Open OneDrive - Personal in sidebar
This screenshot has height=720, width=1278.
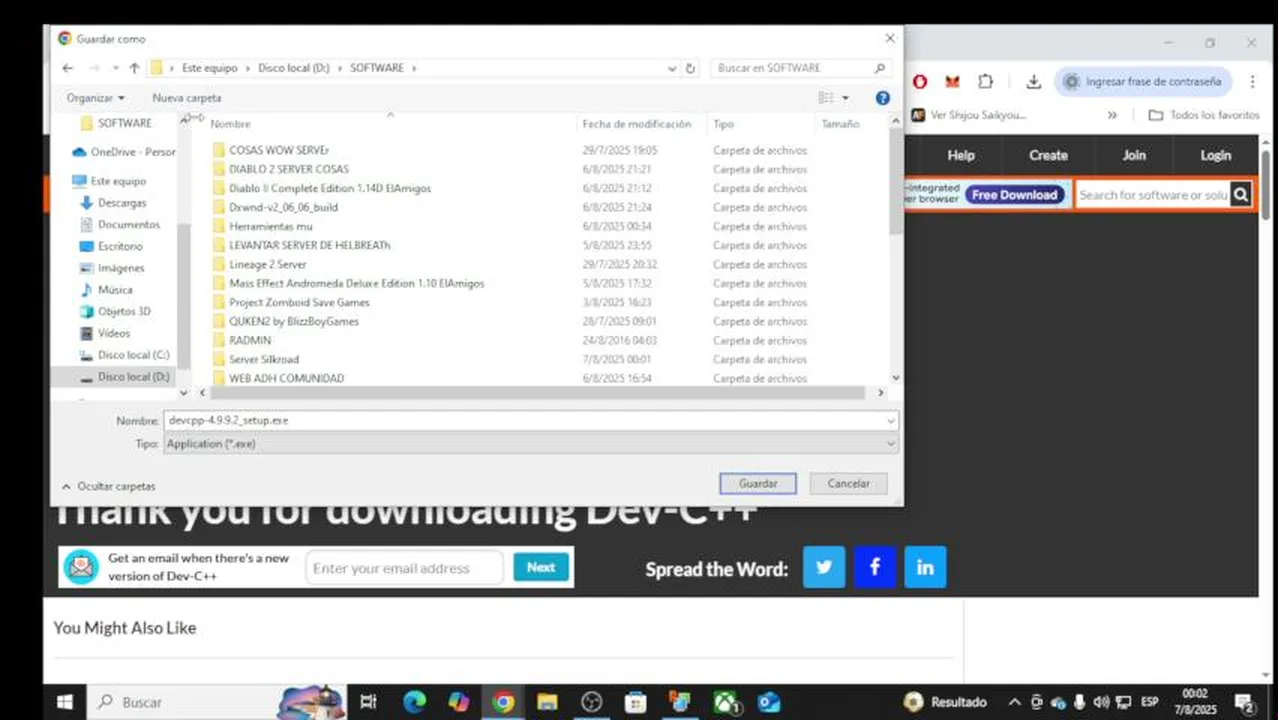pyautogui.click(x=123, y=152)
